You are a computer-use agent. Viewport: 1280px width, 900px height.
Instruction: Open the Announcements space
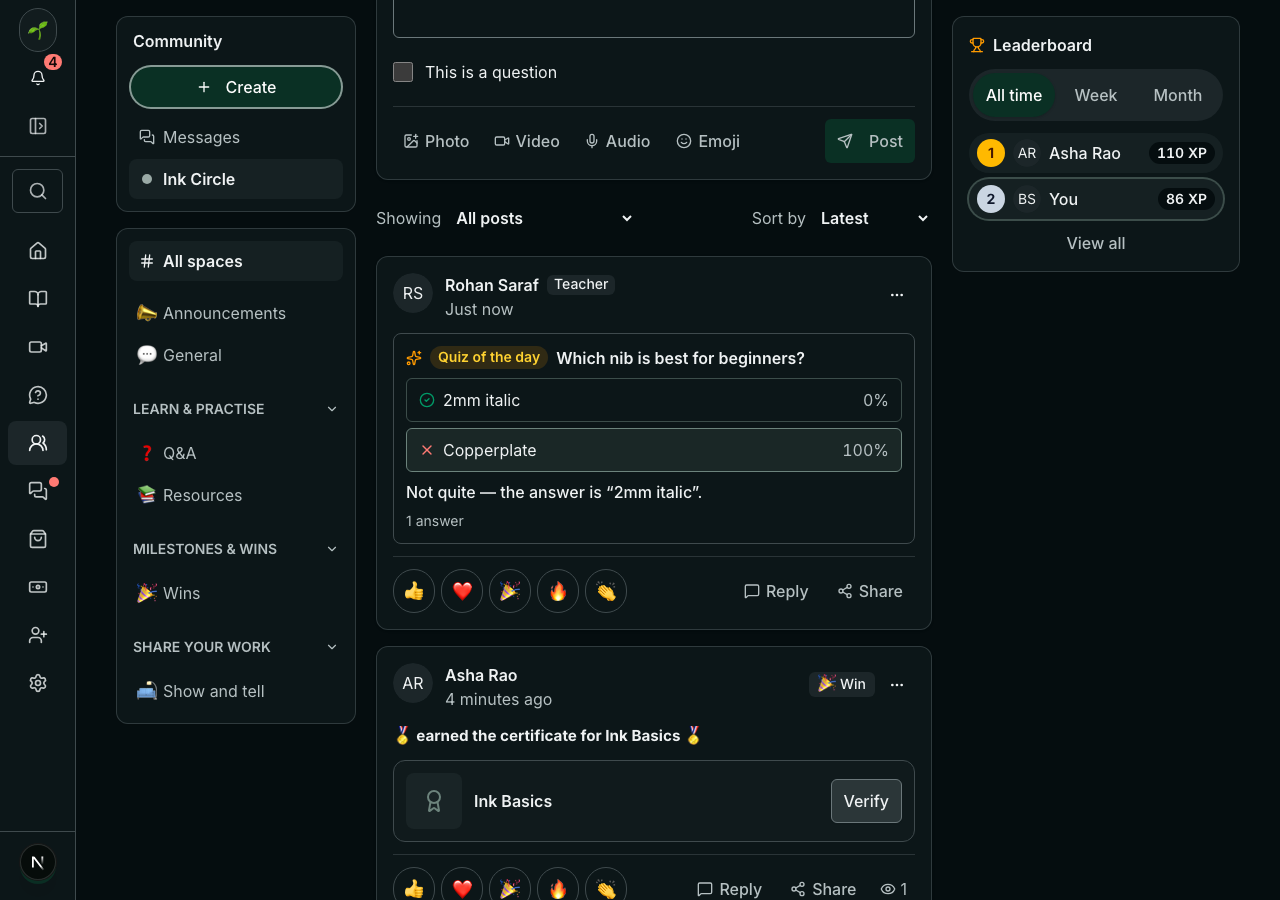(236, 313)
